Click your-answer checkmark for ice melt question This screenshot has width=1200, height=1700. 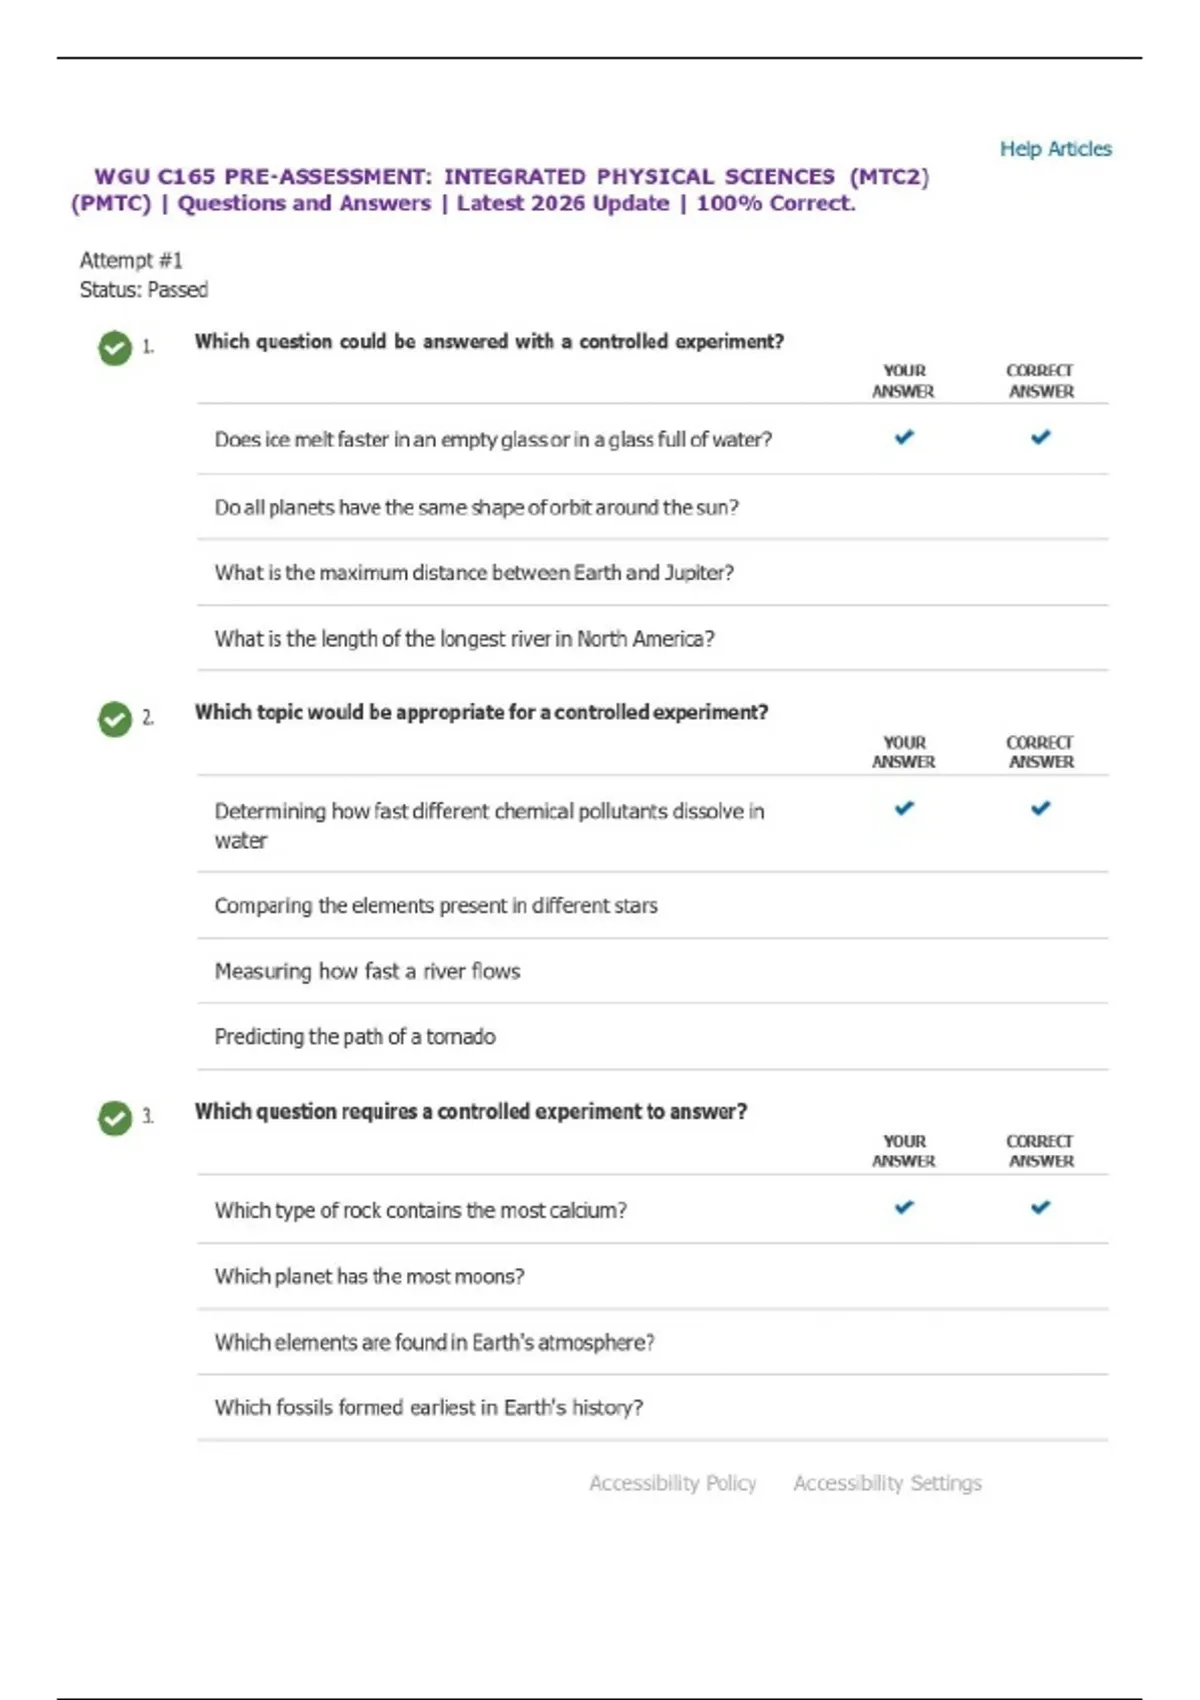pos(904,437)
